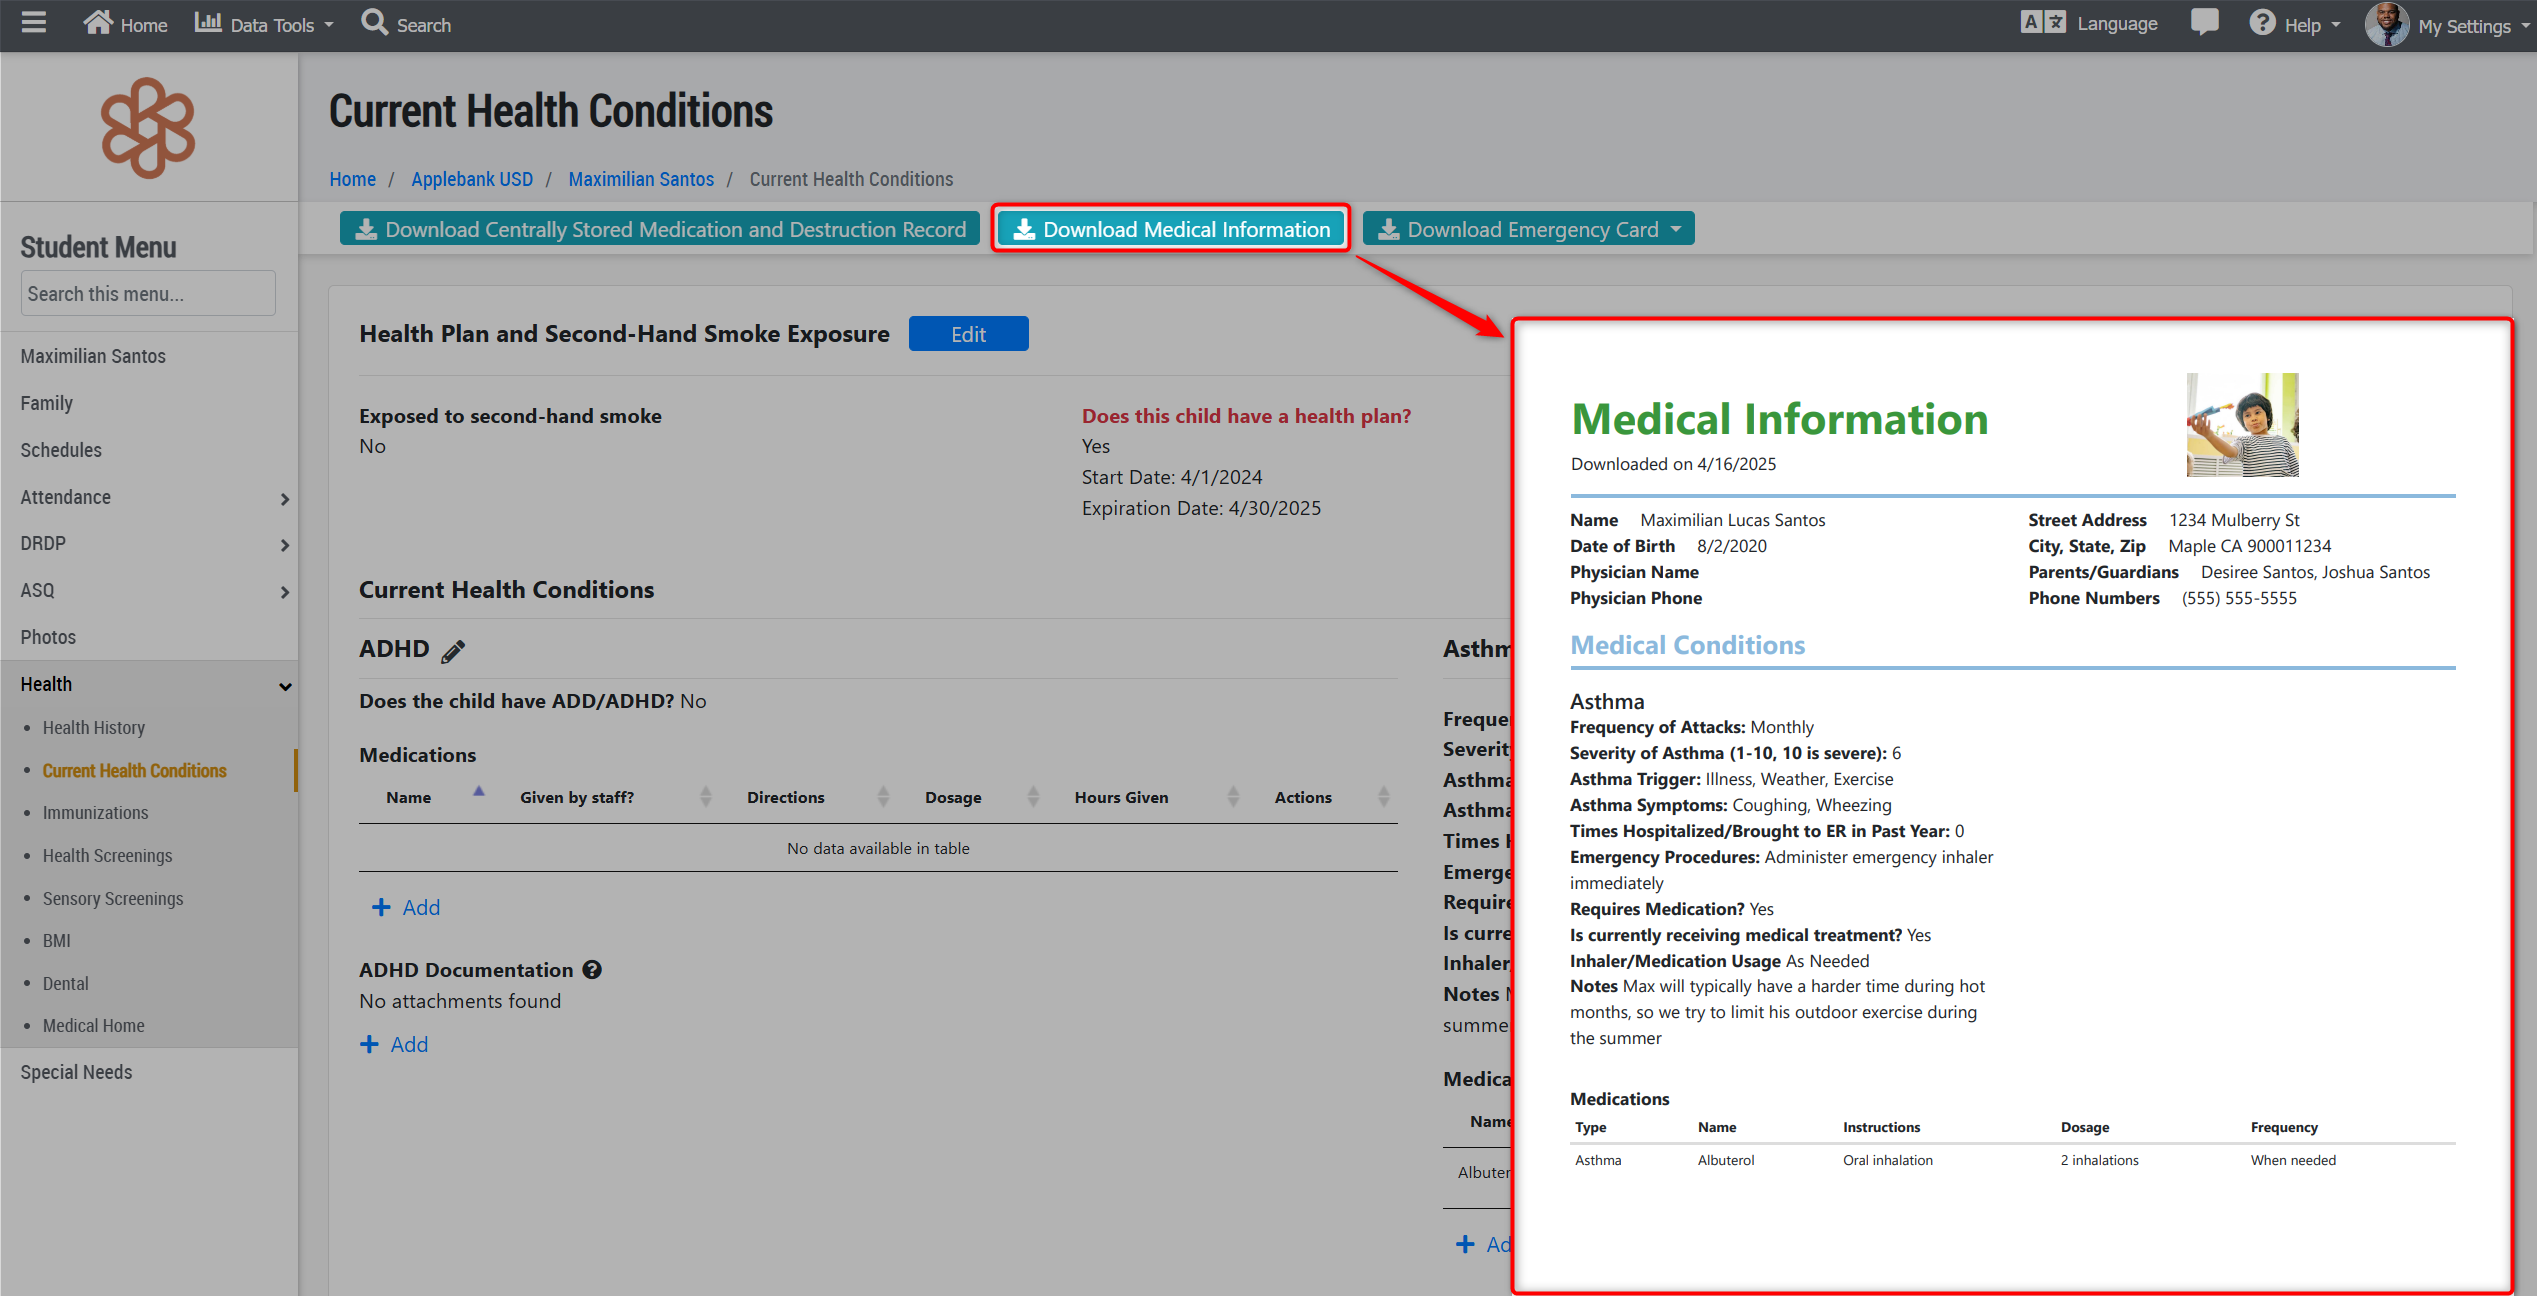Sort medications table by Name column
This screenshot has height=1296, width=2537.
tap(409, 797)
